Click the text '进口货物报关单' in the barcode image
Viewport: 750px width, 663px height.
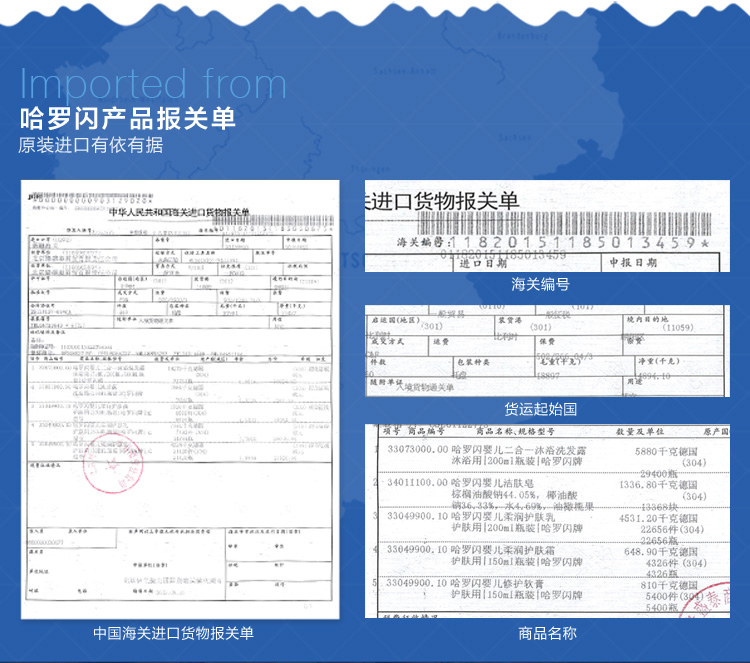click(x=445, y=200)
